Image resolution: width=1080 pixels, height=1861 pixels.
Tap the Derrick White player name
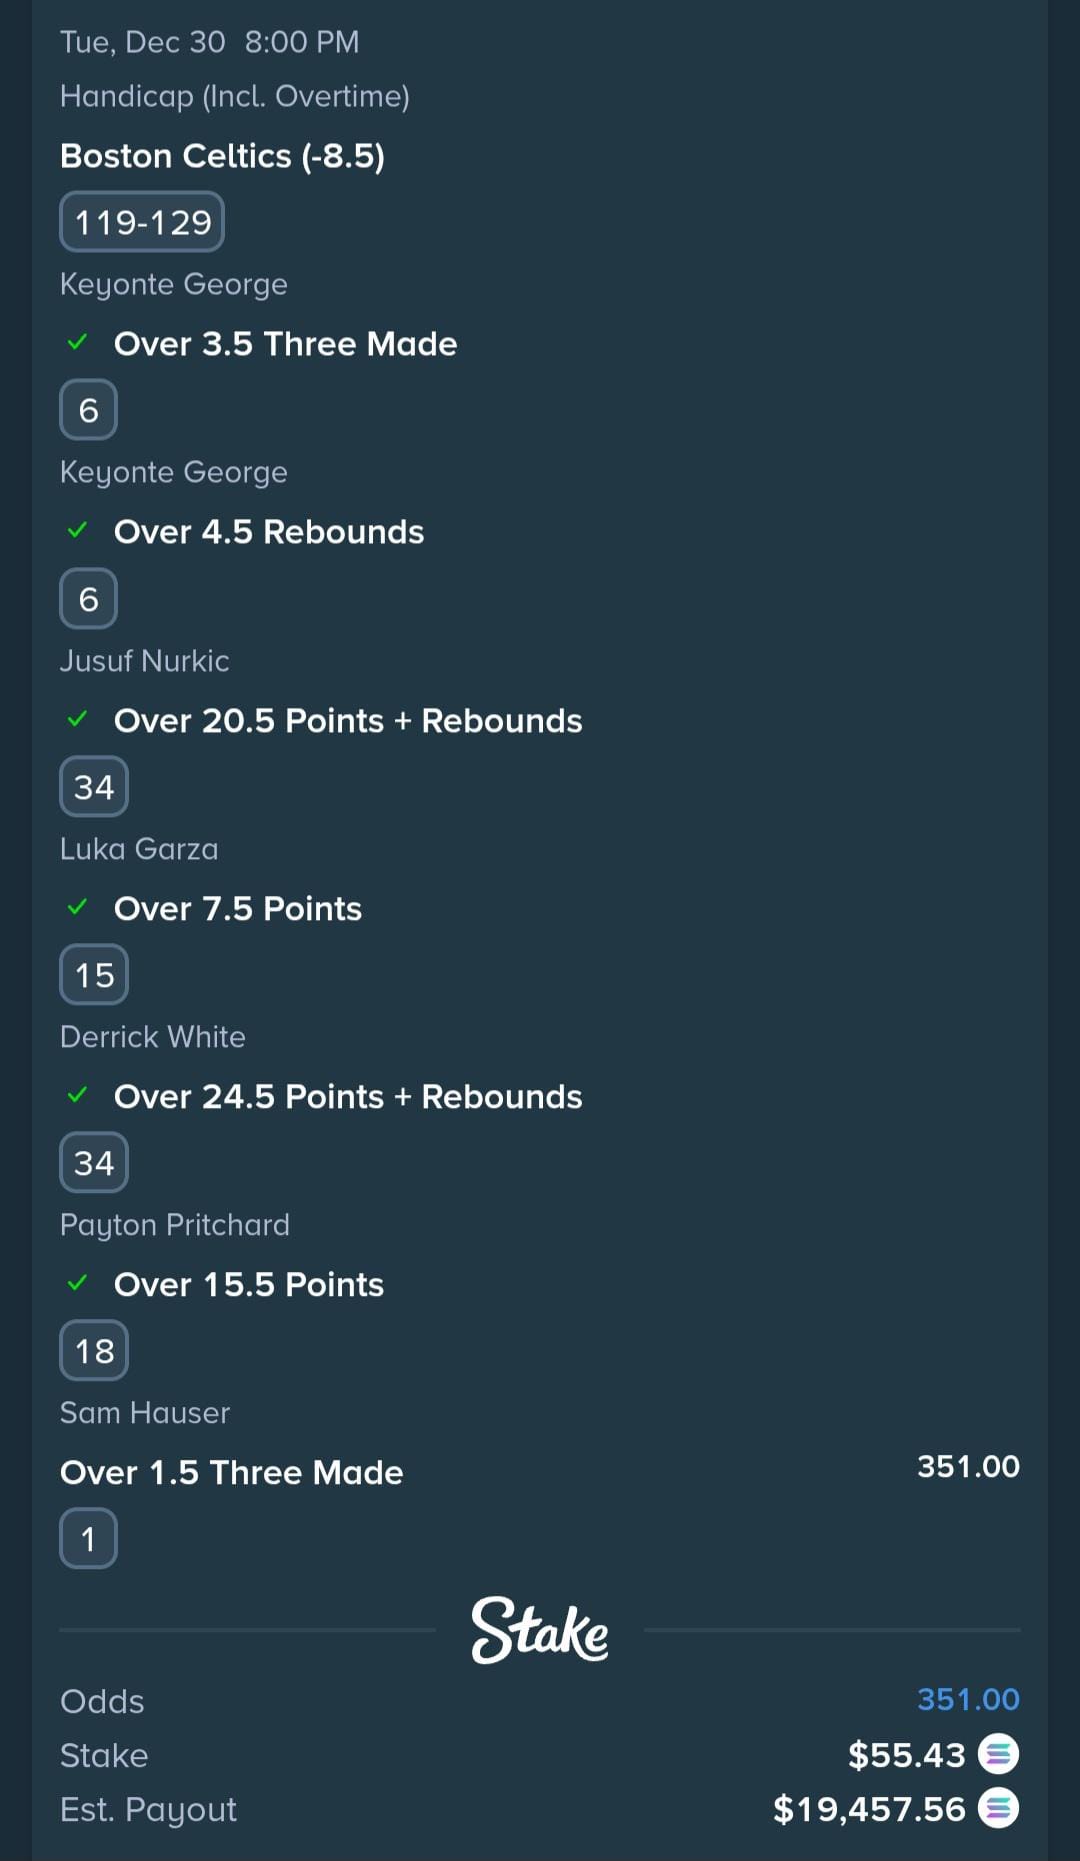tap(153, 1037)
